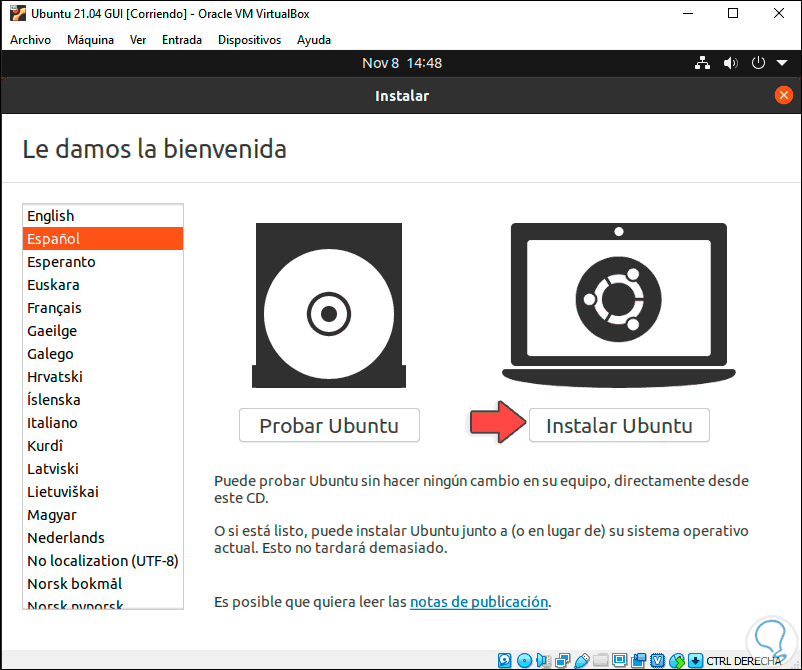Screen dimensions: 802x670
Task: Open the USB devices status icon
Action: [582, 660]
